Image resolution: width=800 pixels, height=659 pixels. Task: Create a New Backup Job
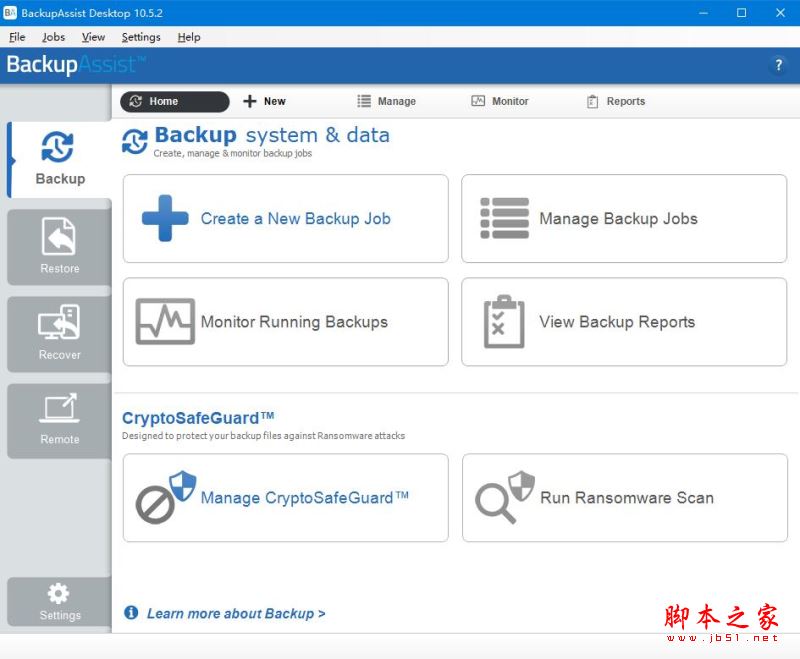tap(285, 218)
